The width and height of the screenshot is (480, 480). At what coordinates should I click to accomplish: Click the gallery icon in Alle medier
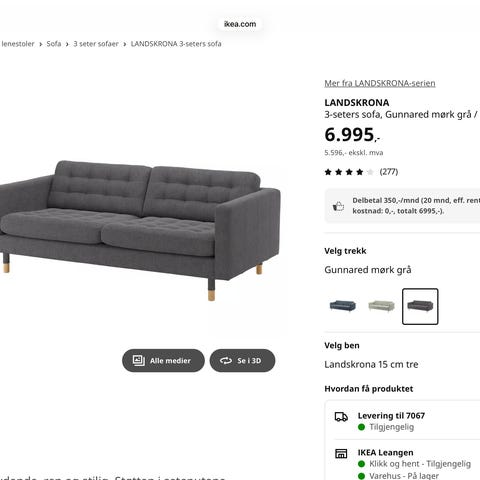tap(139, 360)
